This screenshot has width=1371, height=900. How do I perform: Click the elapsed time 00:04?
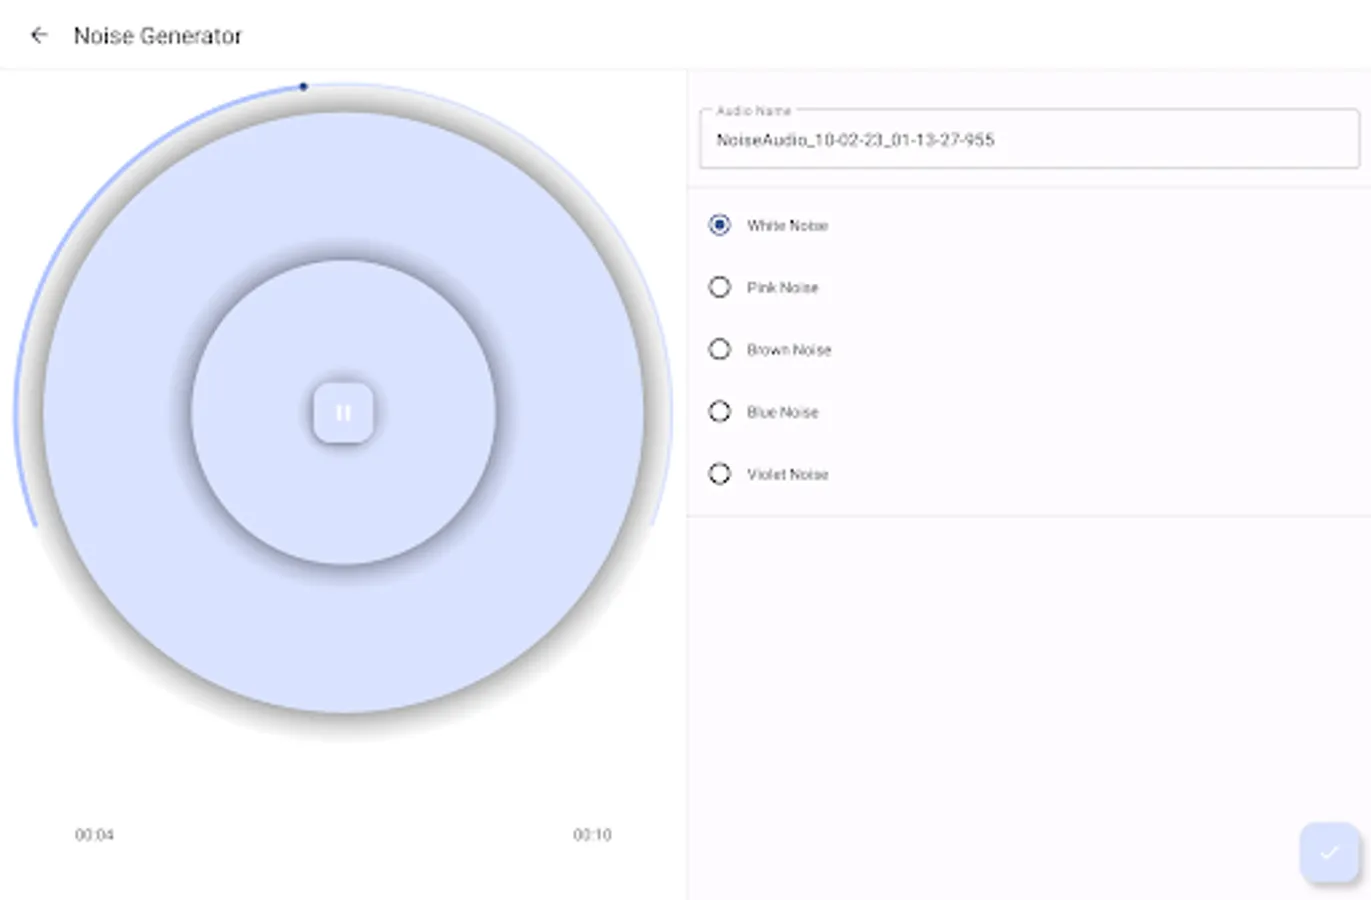[95, 834]
